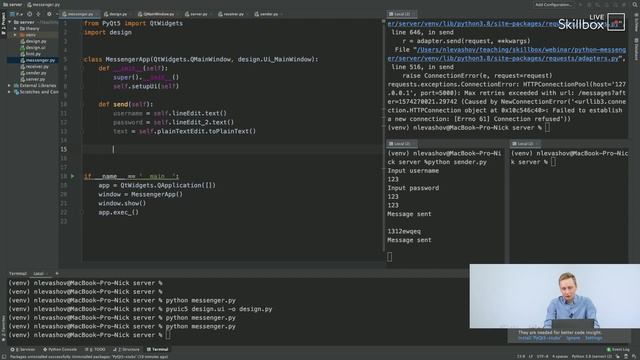
Task: Click the expand/collapse all icon in Project toolbar
Action: pos(38,14)
